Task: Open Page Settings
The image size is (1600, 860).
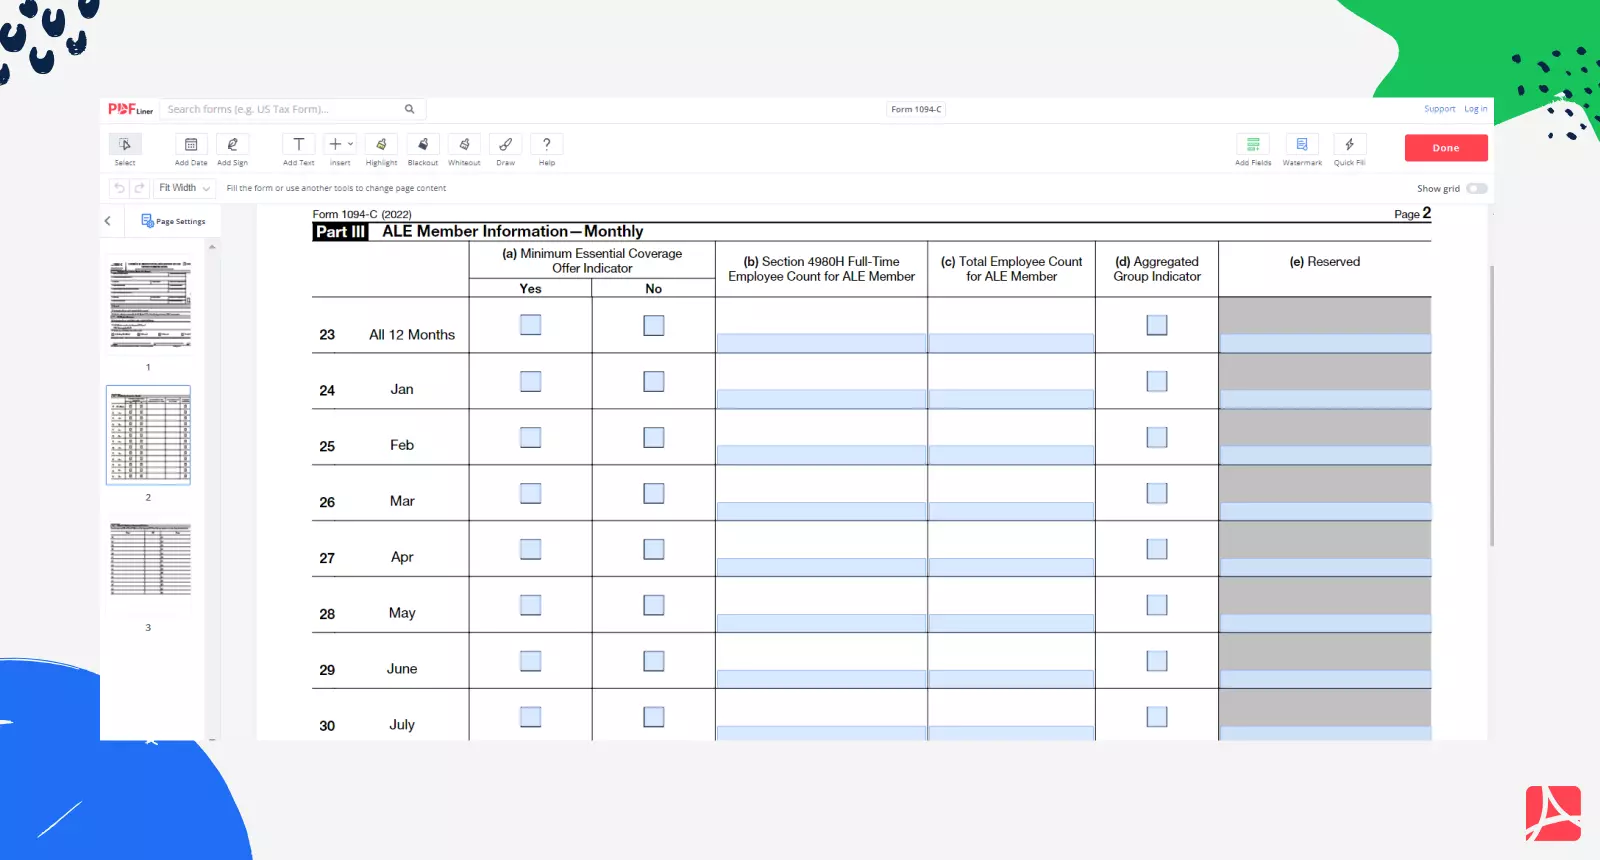Action: [x=173, y=221]
